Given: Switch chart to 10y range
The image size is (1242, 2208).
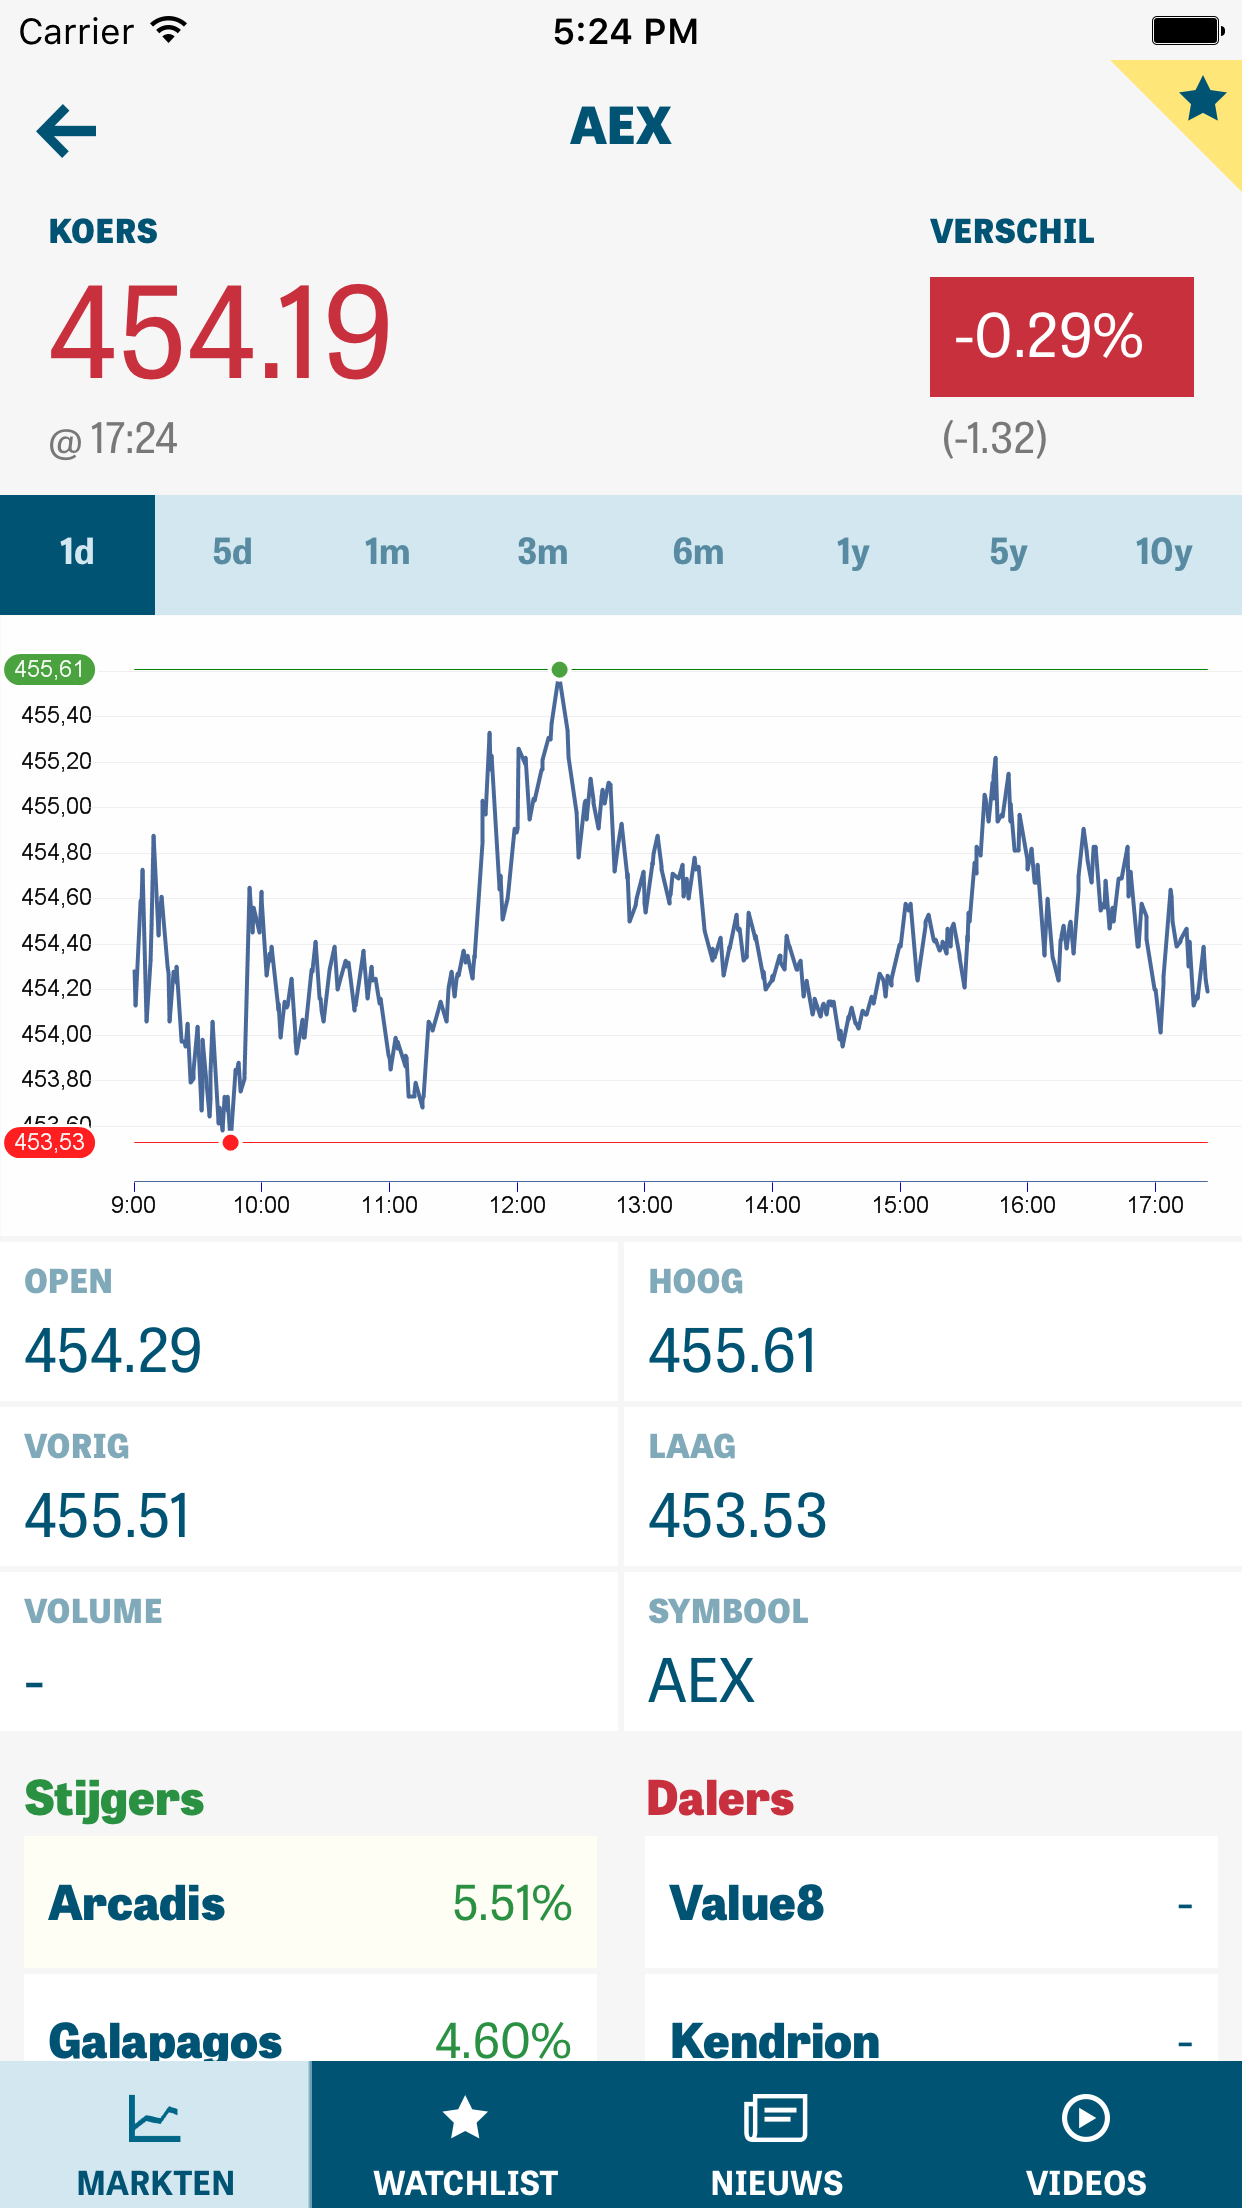Looking at the screenshot, I should point(1163,553).
